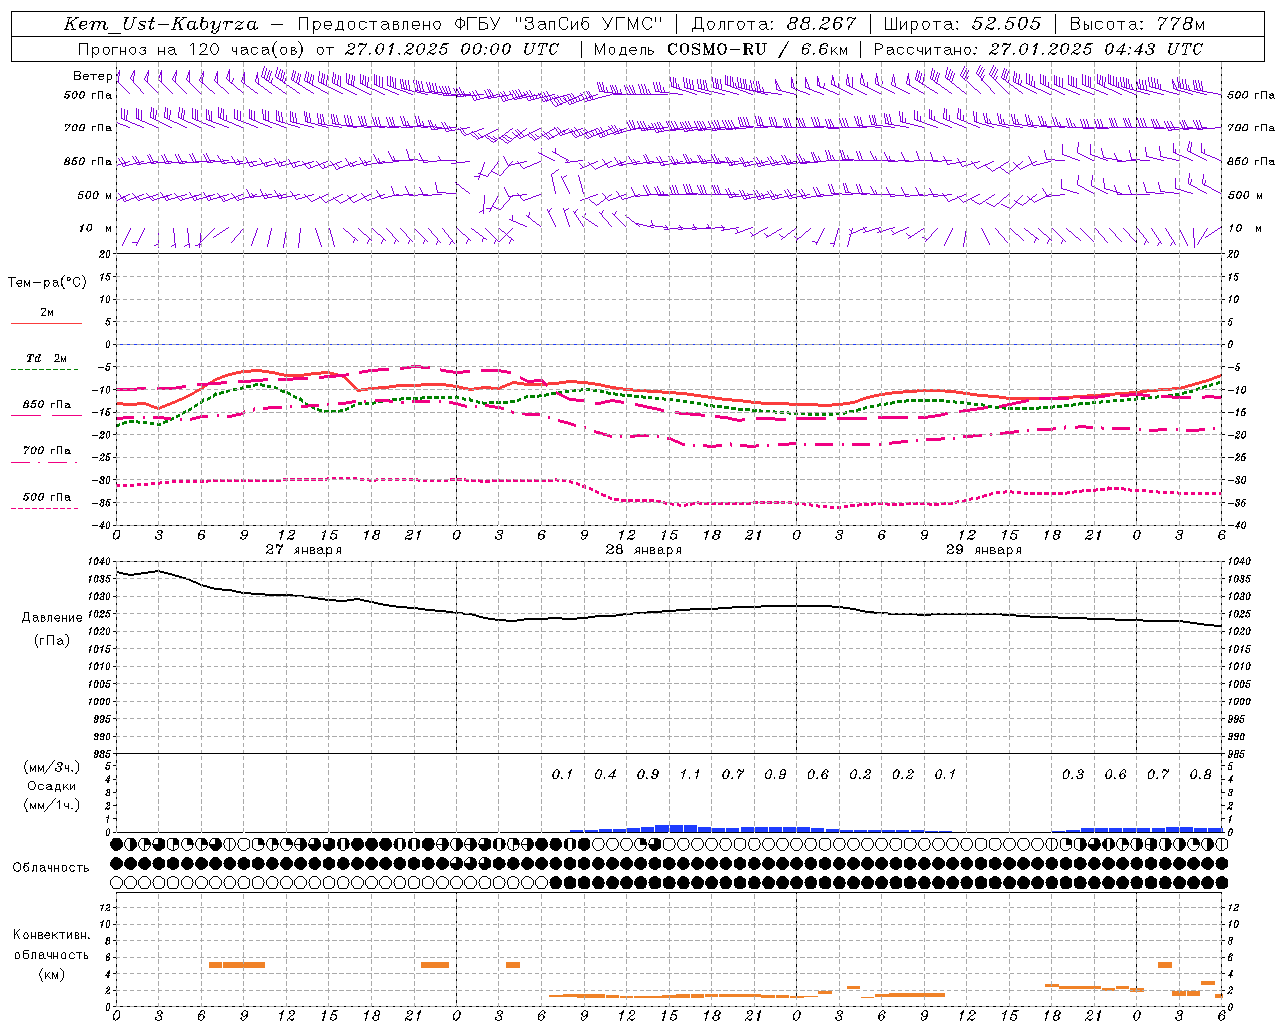The height and width of the screenshot is (1024, 1280).
Task: Click the model name COSMO-RU / 6.6км
Action: pos(758,49)
